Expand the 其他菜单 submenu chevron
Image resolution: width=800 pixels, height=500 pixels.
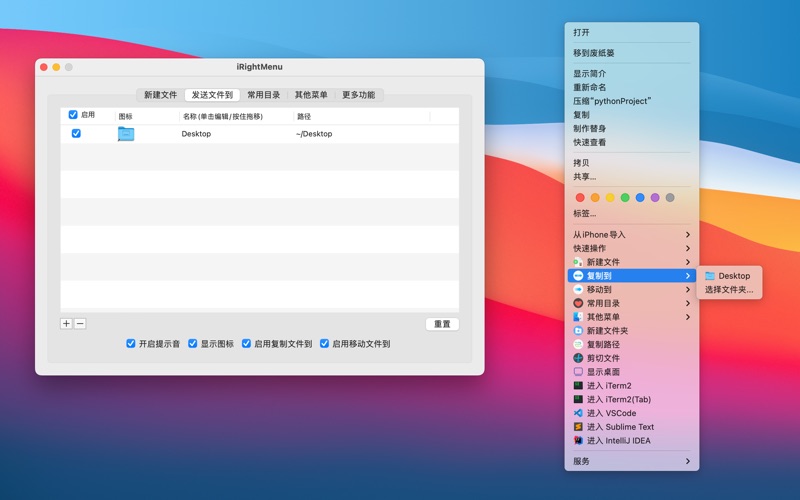coord(688,317)
